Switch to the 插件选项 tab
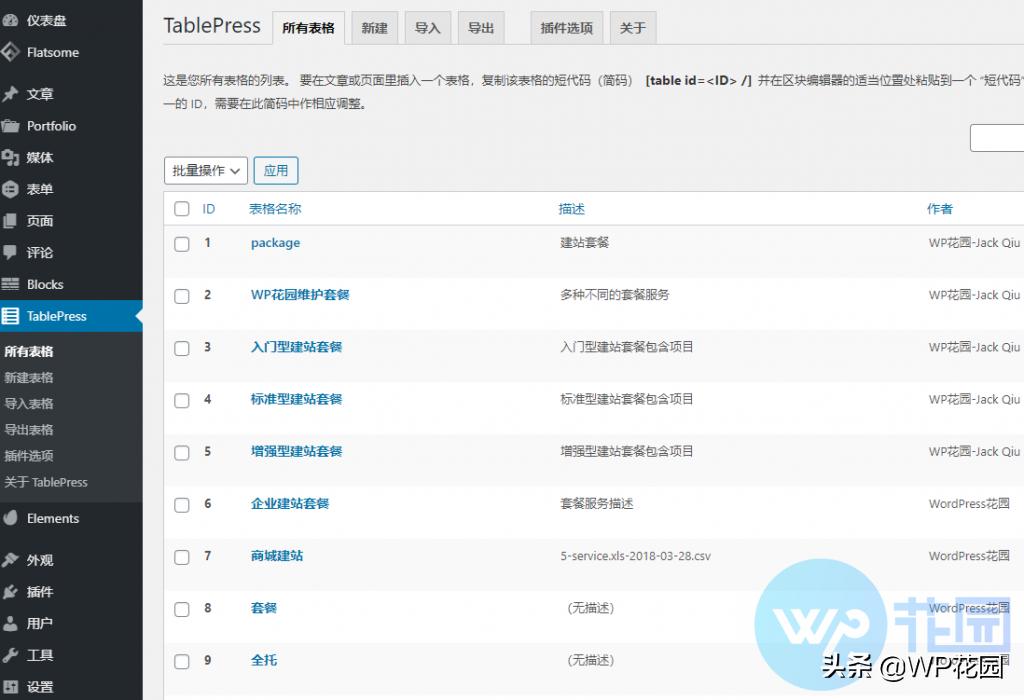 [566, 29]
